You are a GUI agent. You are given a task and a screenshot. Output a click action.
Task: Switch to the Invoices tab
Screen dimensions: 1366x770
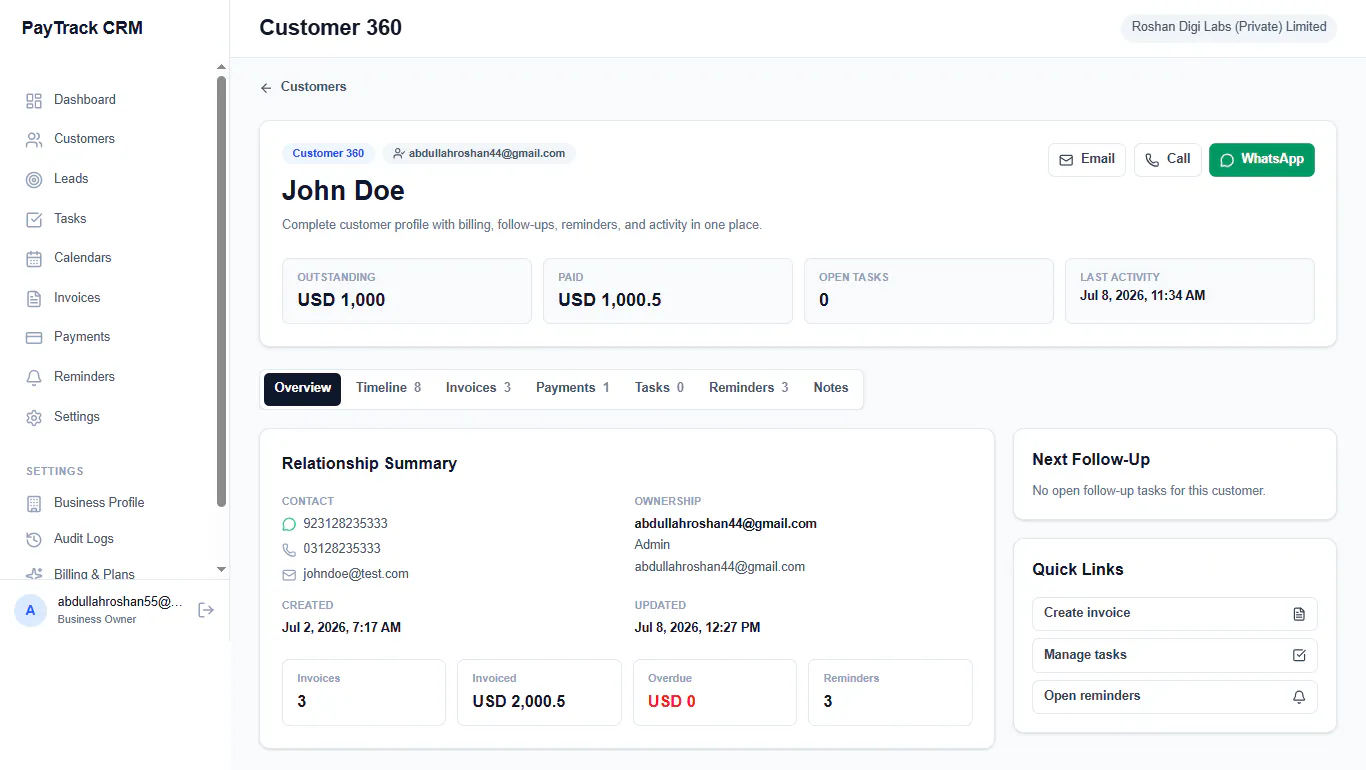click(478, 388)
